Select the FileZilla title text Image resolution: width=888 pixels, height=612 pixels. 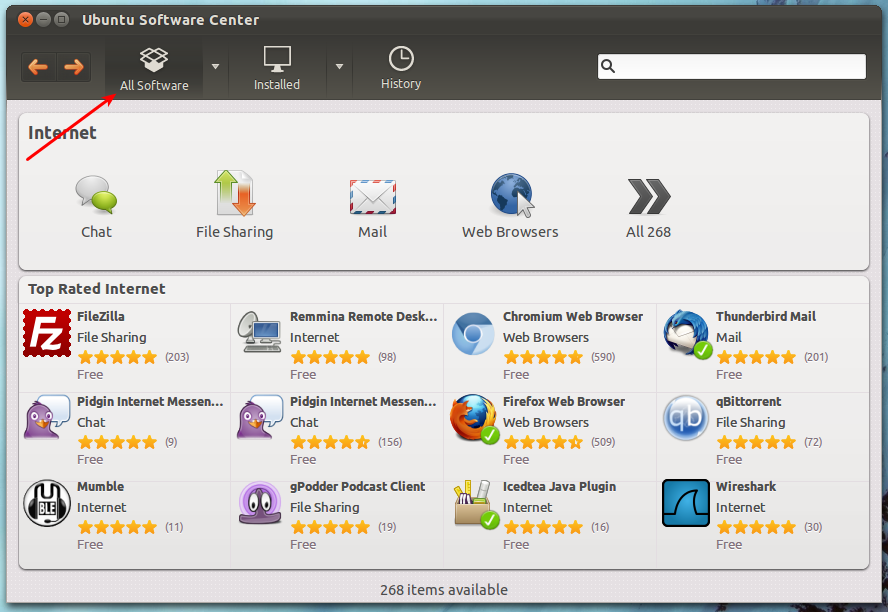(101, 316)
